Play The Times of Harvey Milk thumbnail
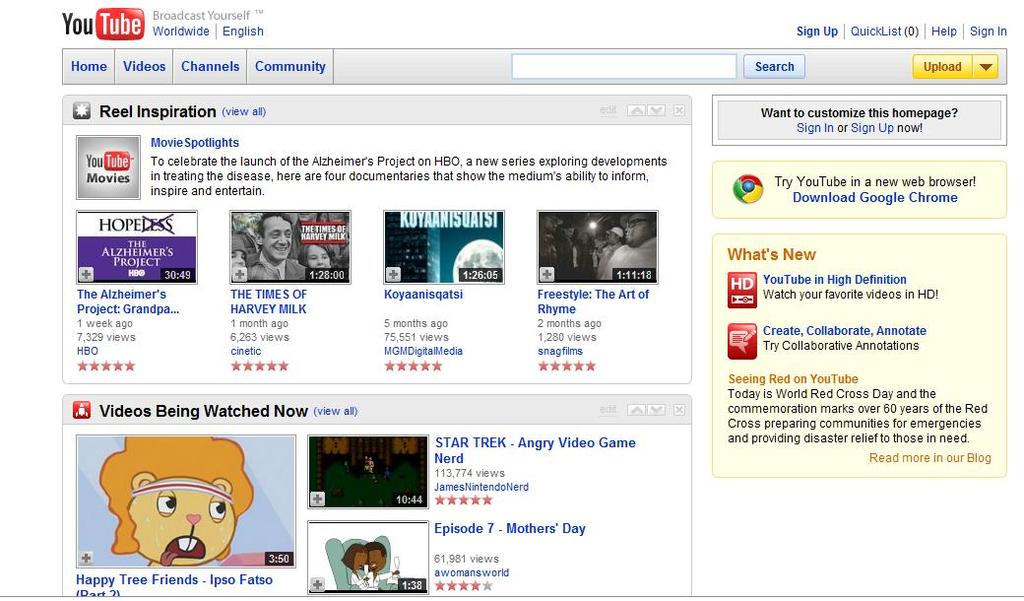This screenshot has width=1024, height=601. pyautogui.click(x=290, y=247)
